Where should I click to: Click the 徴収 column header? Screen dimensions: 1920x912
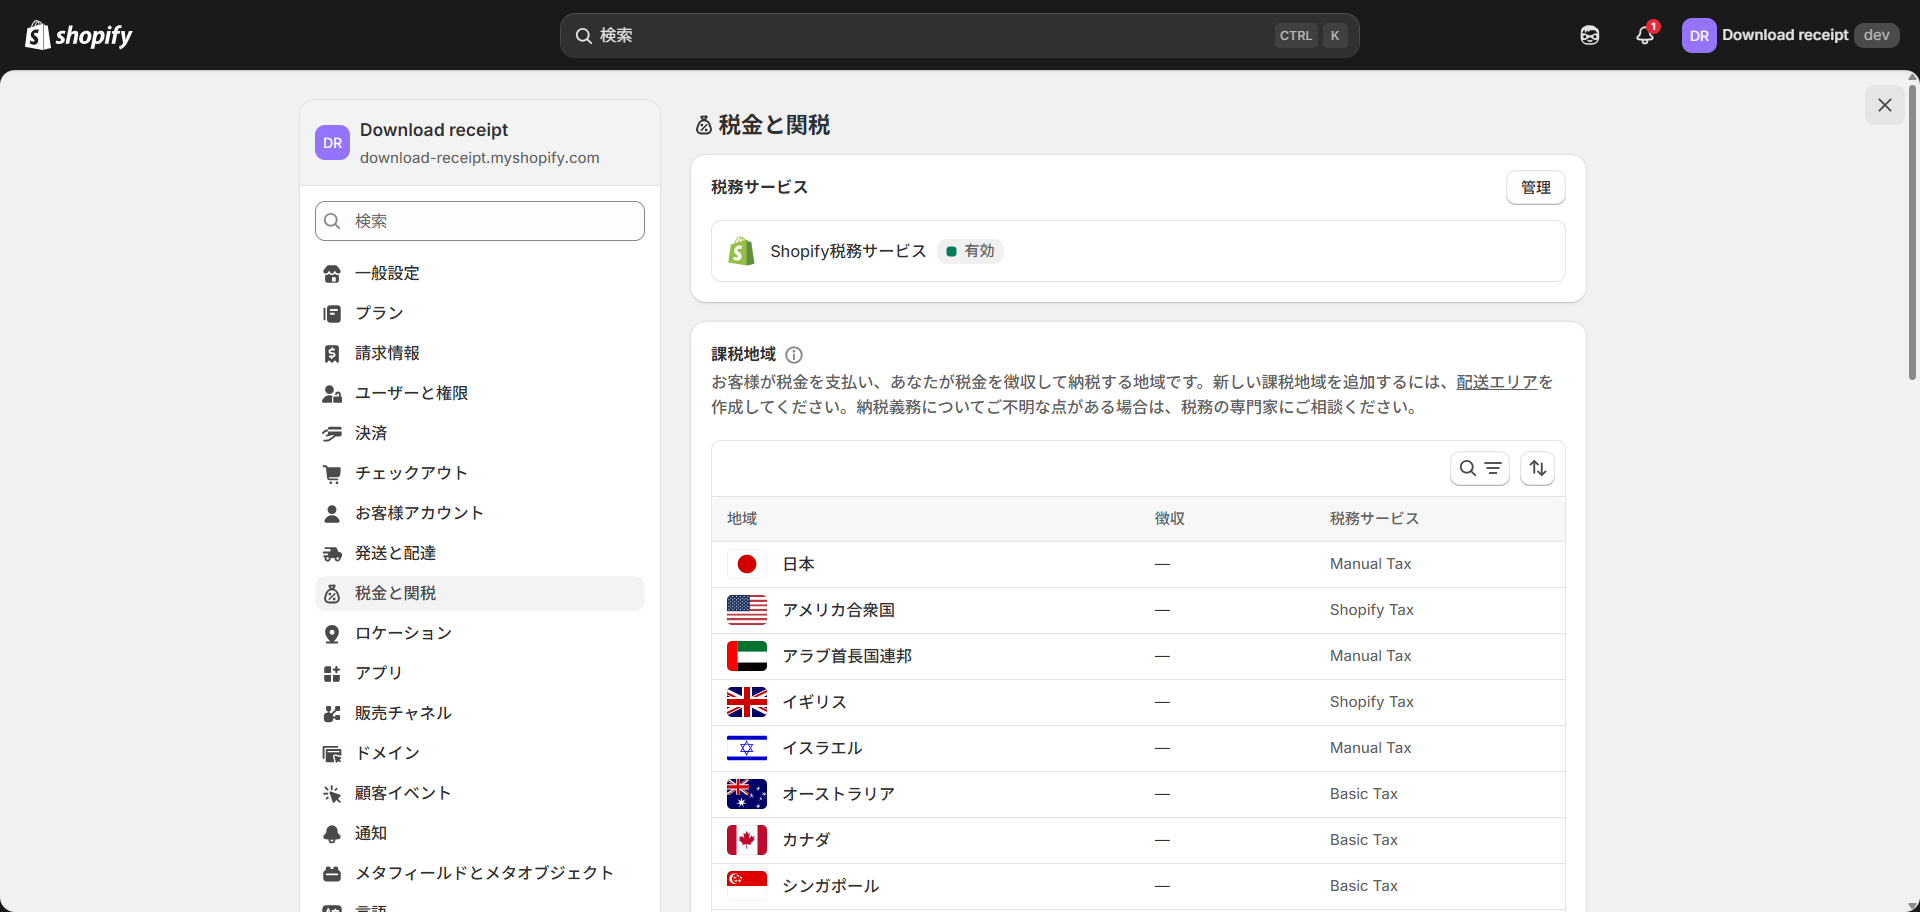point(1169,518)
